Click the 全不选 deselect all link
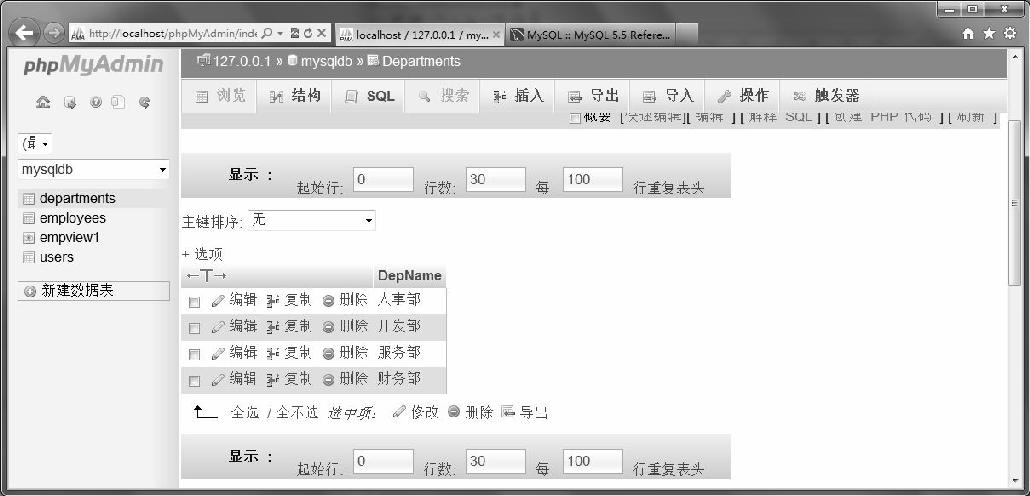1030x496 pixels. (296, 413)
